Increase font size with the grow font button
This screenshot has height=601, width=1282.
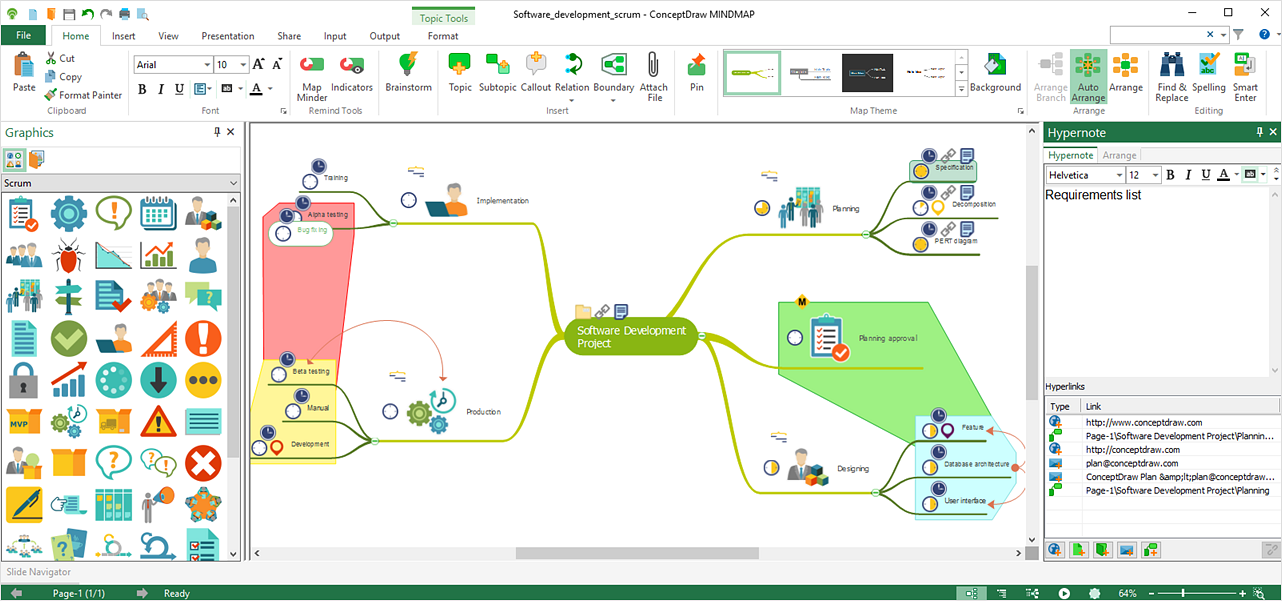(x=260, y=65)
